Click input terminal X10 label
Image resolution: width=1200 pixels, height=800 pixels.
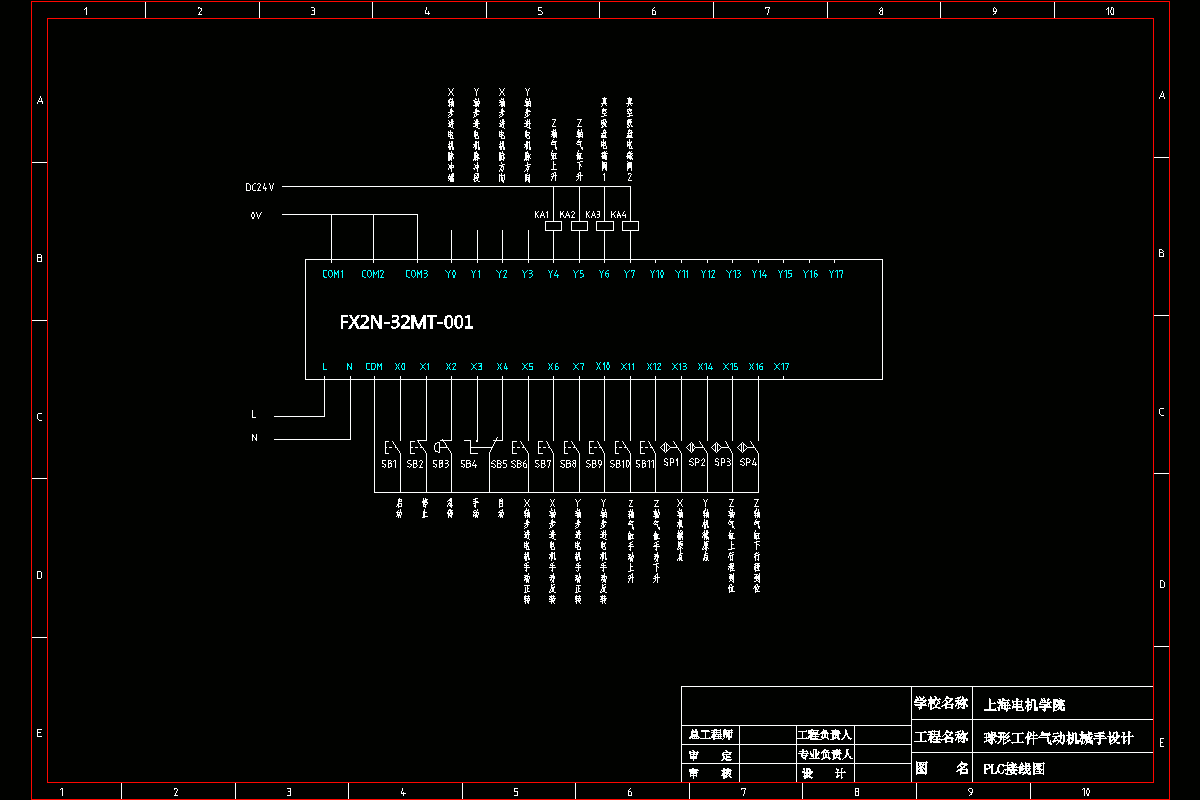pos(603,367)
